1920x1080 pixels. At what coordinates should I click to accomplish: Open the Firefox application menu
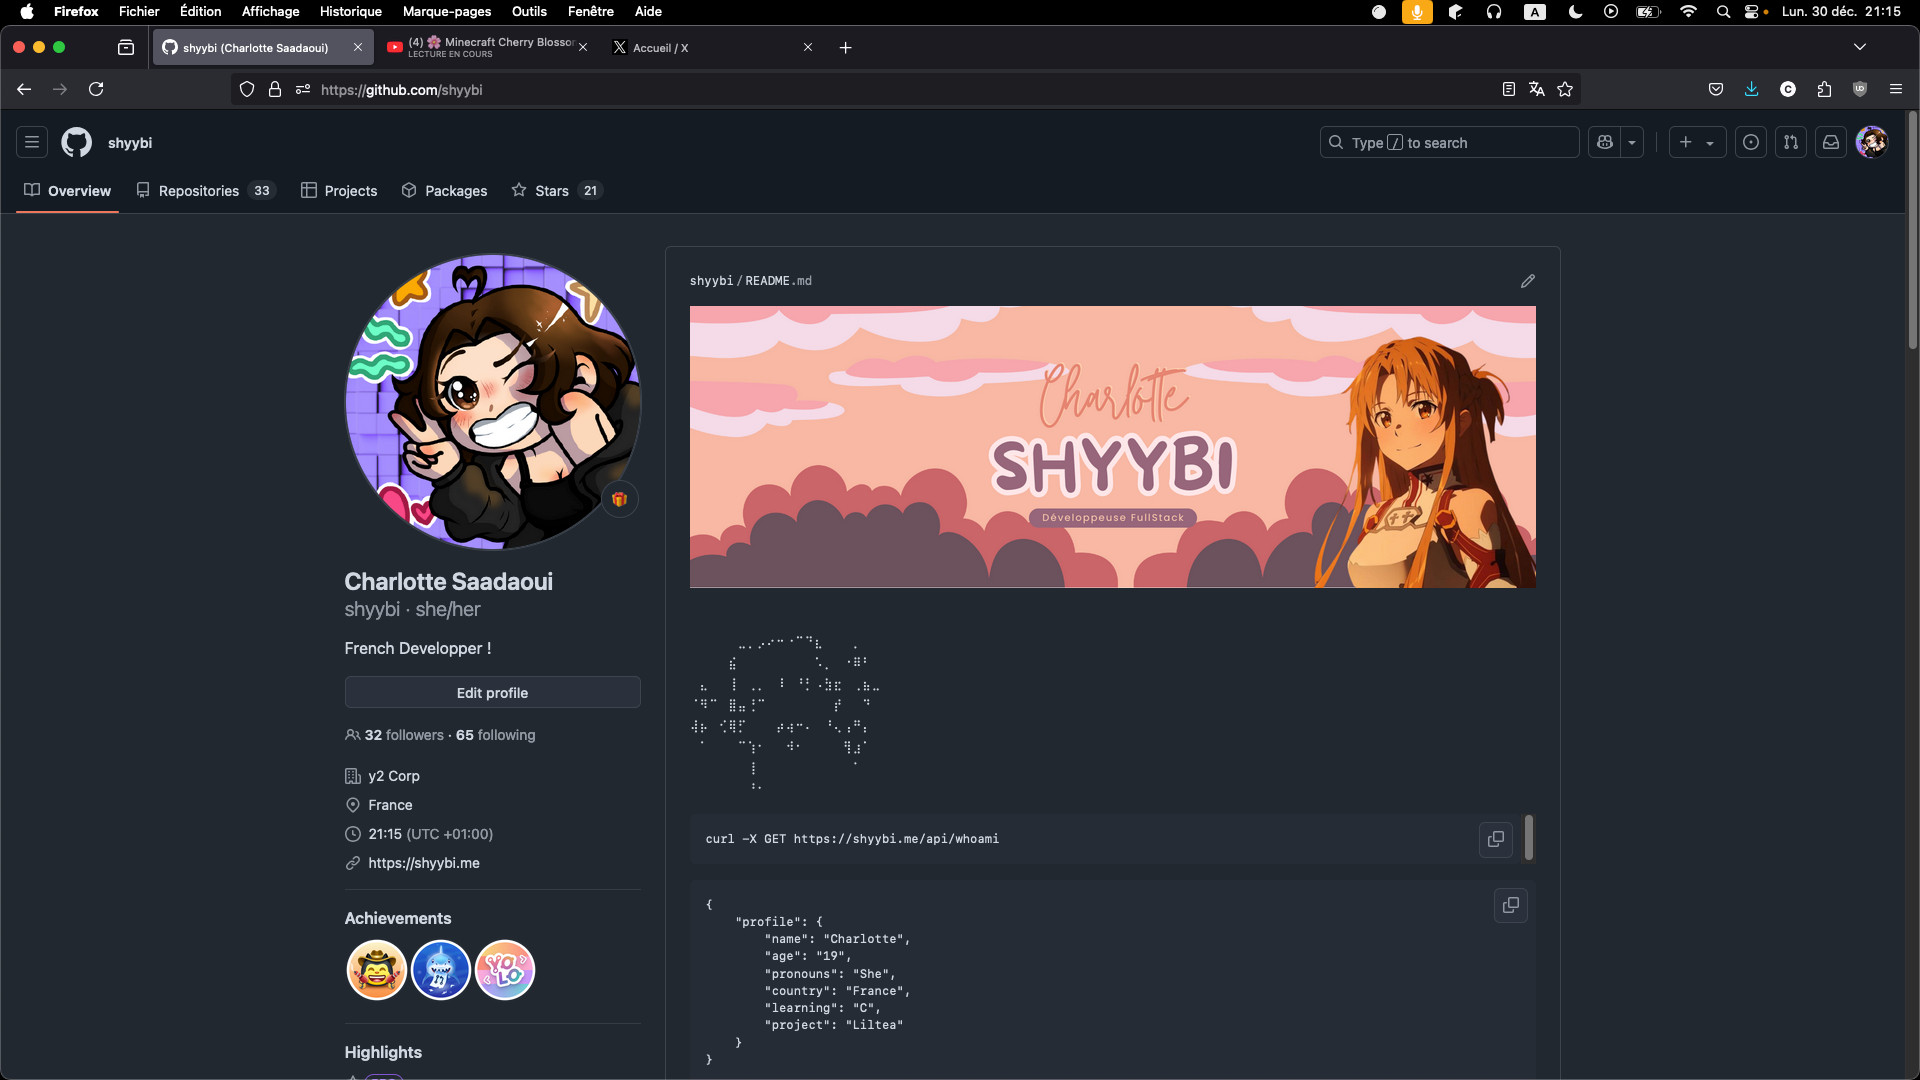pyautogui.click(x=1896, y=90)
